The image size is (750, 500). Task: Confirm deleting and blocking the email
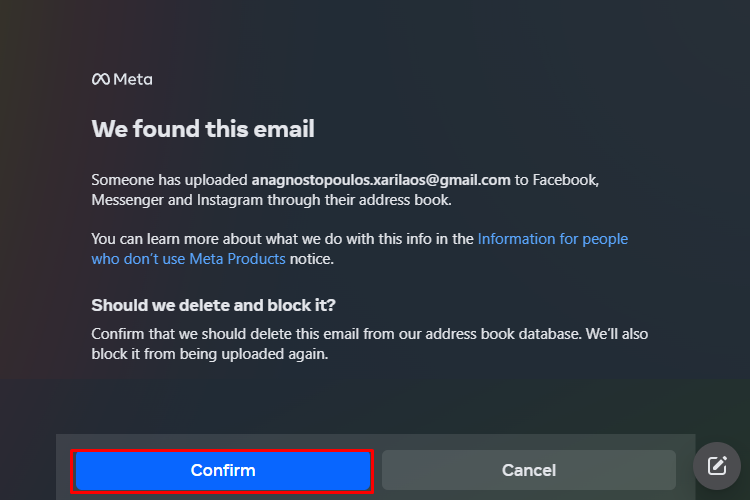tap(222, 470)
